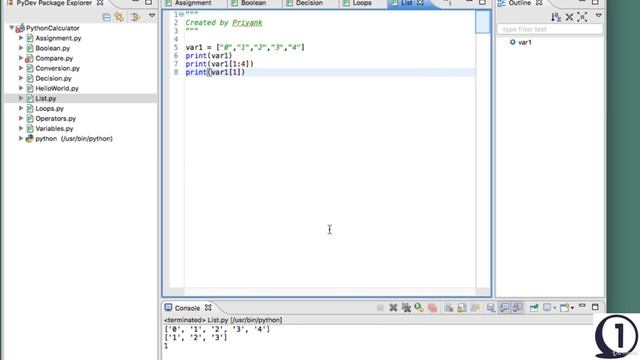Expand all nodes in Outline view
The width and height of the screenshot is (640, 360).
(582, 17)
